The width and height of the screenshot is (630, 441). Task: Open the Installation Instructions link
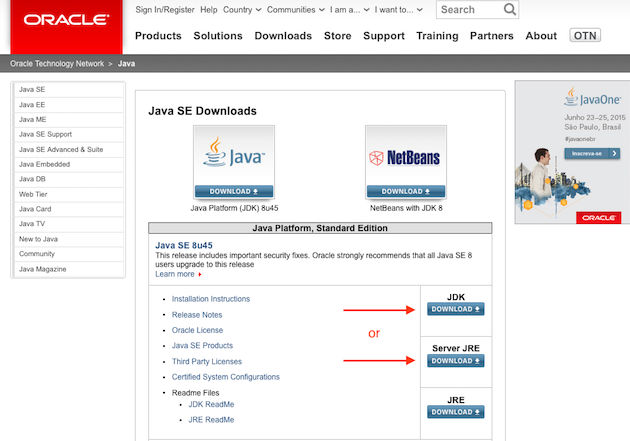tap(211, 299)
